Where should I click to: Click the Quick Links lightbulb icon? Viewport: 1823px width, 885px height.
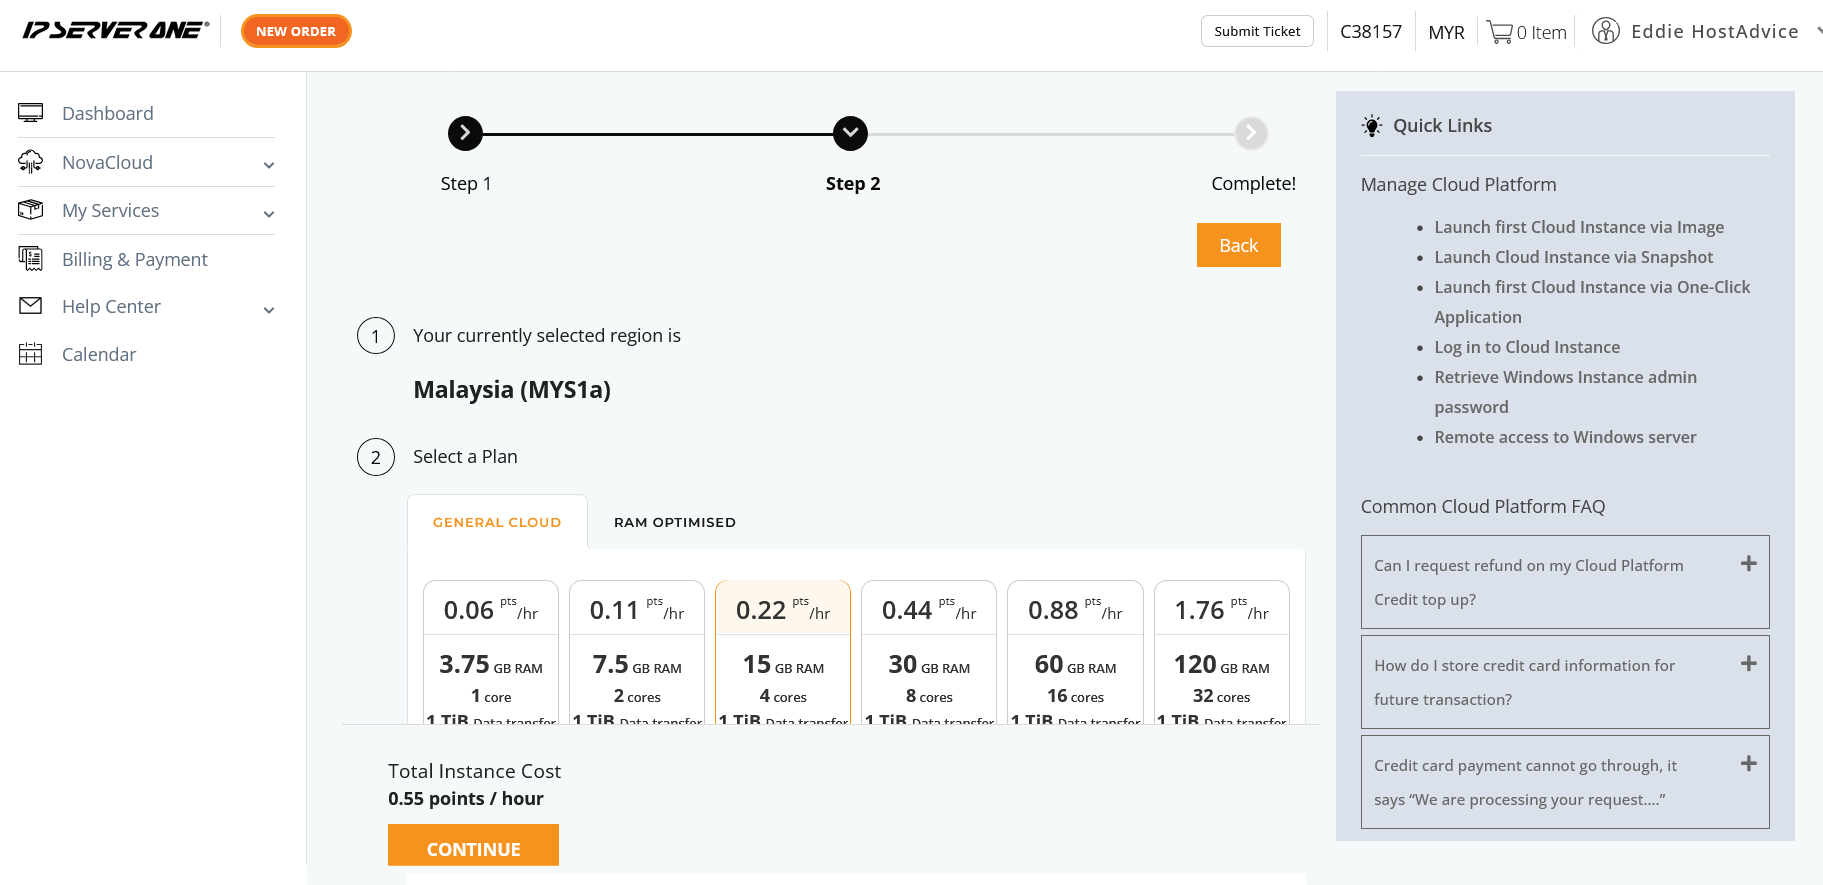(1372, 126)
